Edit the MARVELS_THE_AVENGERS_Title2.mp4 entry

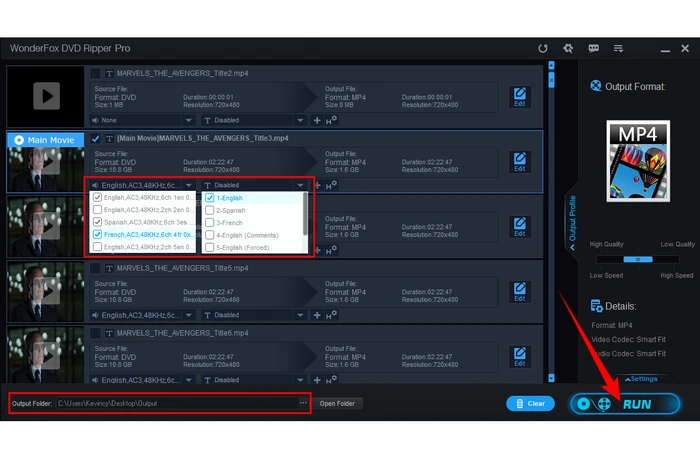[x=520, y=97]
